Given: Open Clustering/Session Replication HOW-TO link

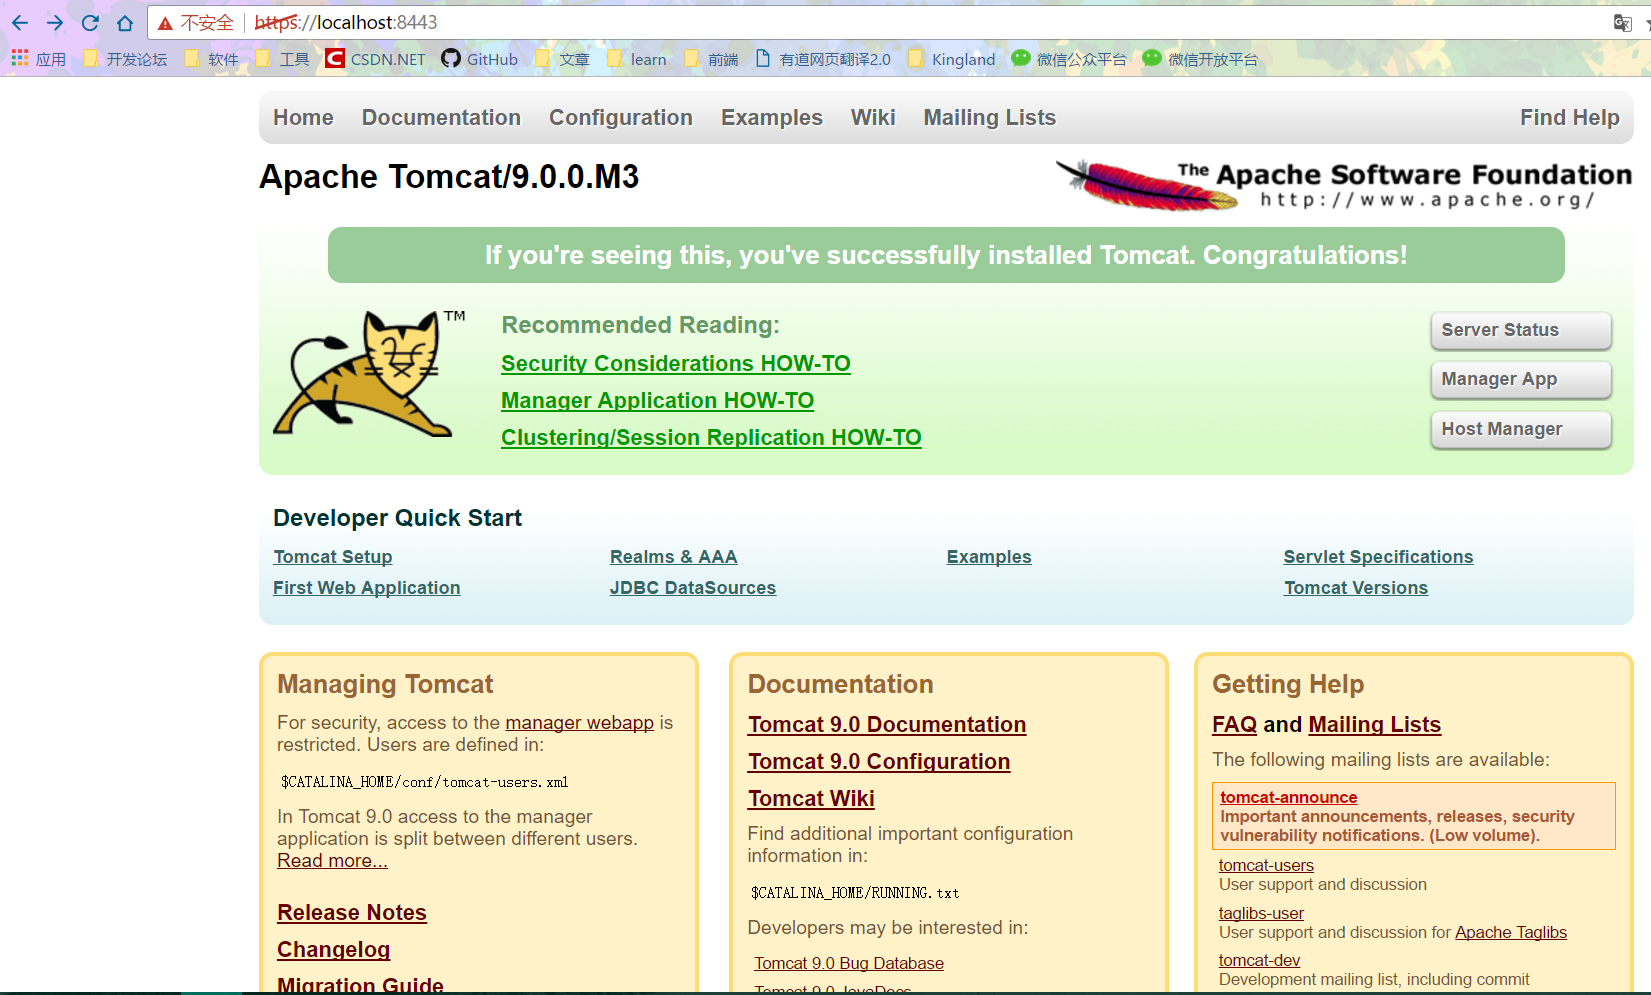Looking at the screenshot, I should tap(711, 438).
